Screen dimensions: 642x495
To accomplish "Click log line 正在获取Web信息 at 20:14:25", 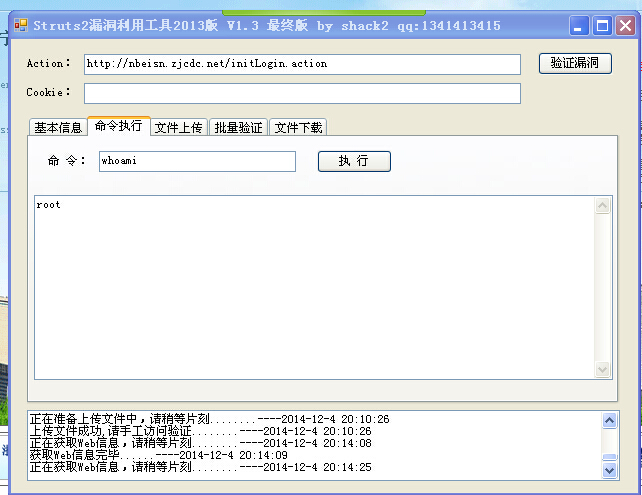I will click(200, 467).
